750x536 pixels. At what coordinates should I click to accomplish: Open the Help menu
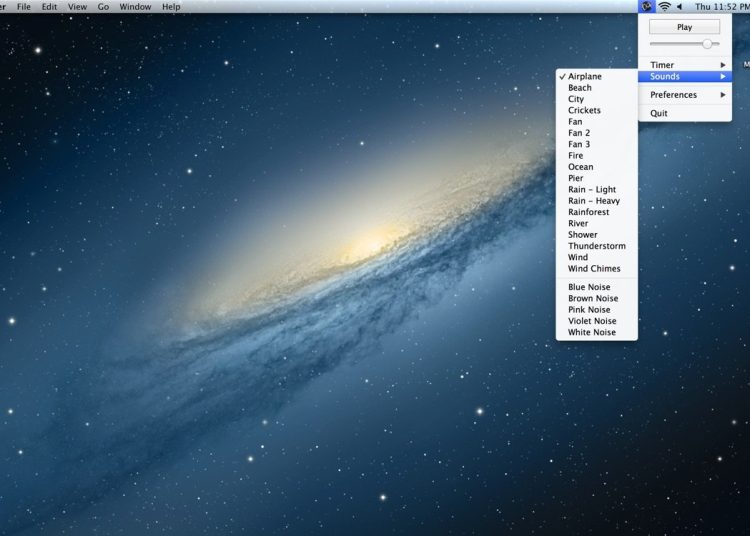pyautogui.click(x=171, y=7)
